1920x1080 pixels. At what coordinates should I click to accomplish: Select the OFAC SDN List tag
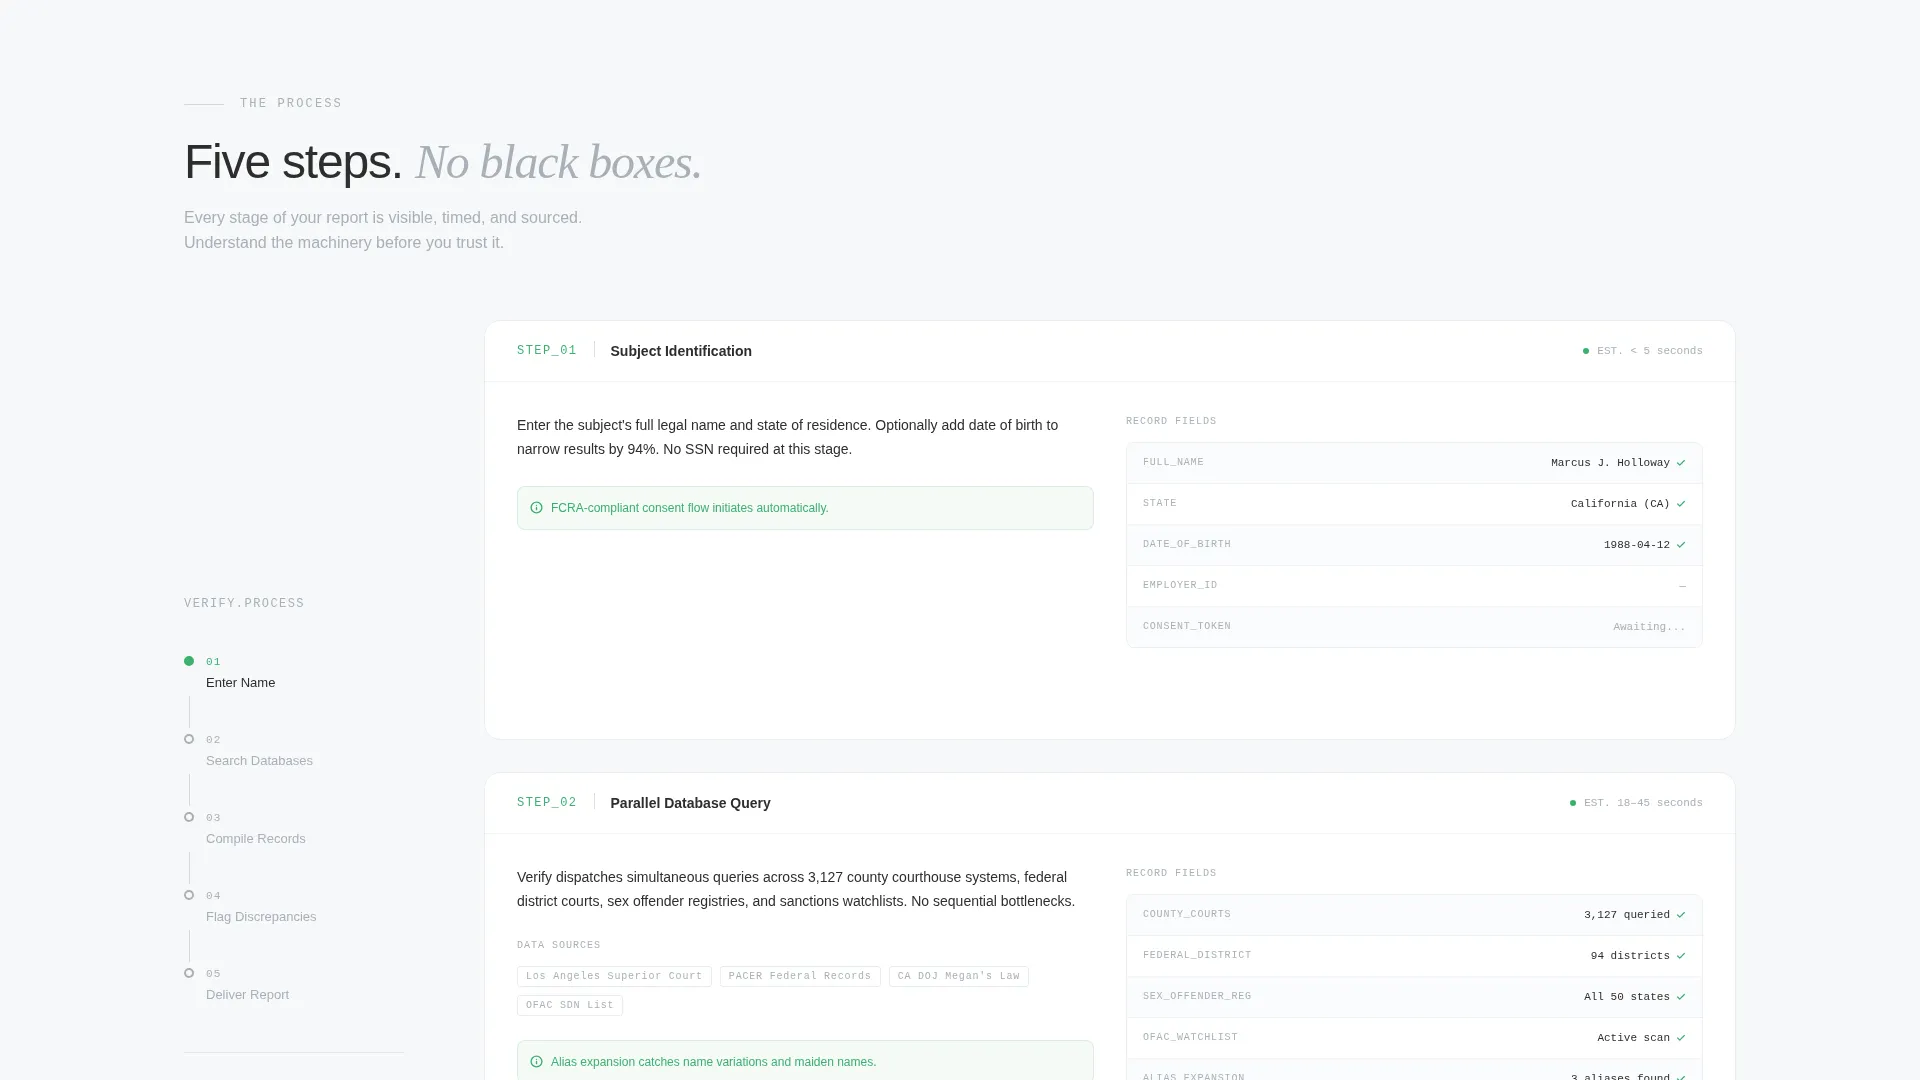(570, 1005)
